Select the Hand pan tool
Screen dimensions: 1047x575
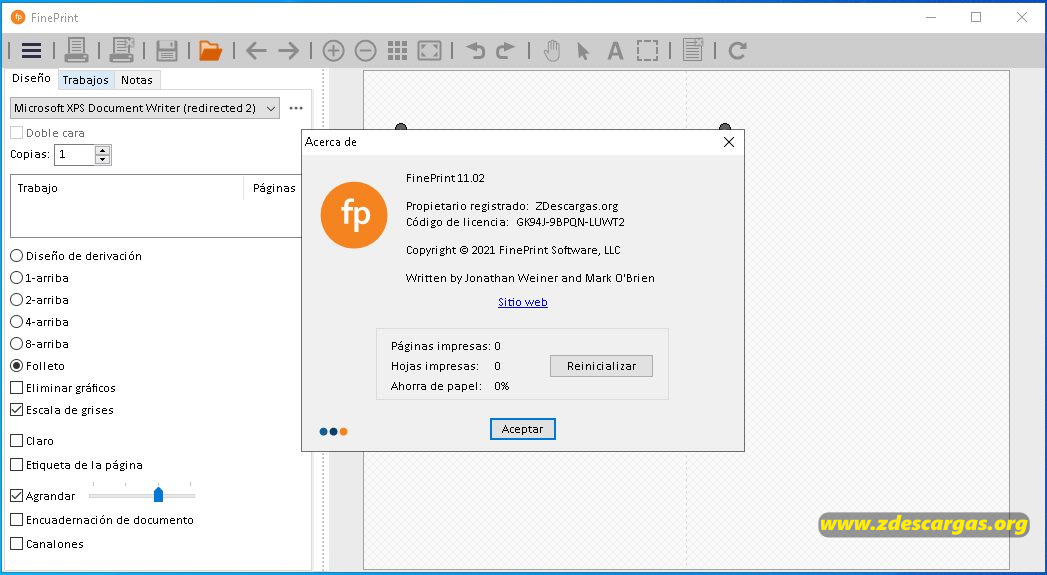pos(552,51)
